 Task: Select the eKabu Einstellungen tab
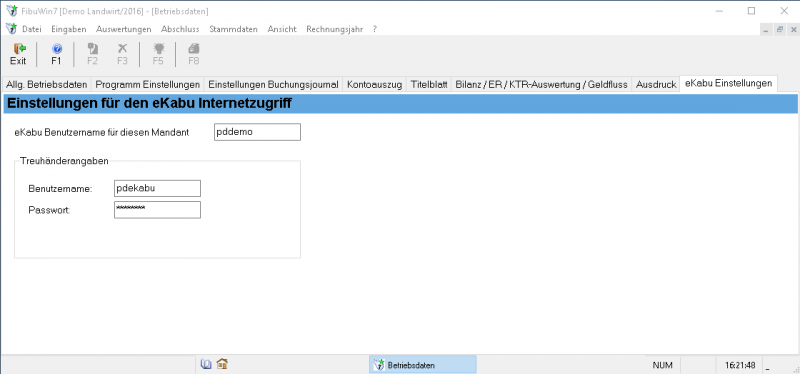point(729,84)
